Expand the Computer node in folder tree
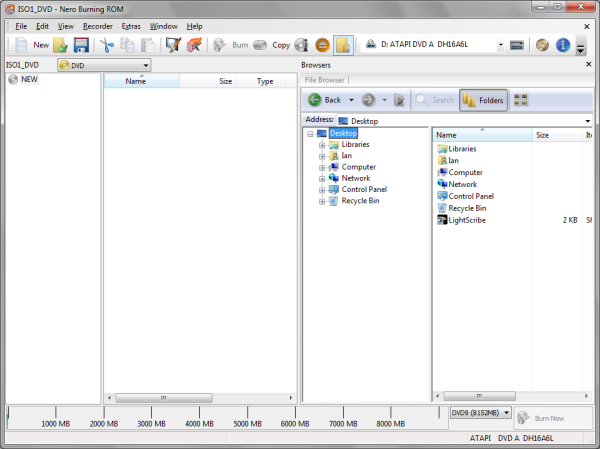The image size is (600, 449). [x=323, y=167]
